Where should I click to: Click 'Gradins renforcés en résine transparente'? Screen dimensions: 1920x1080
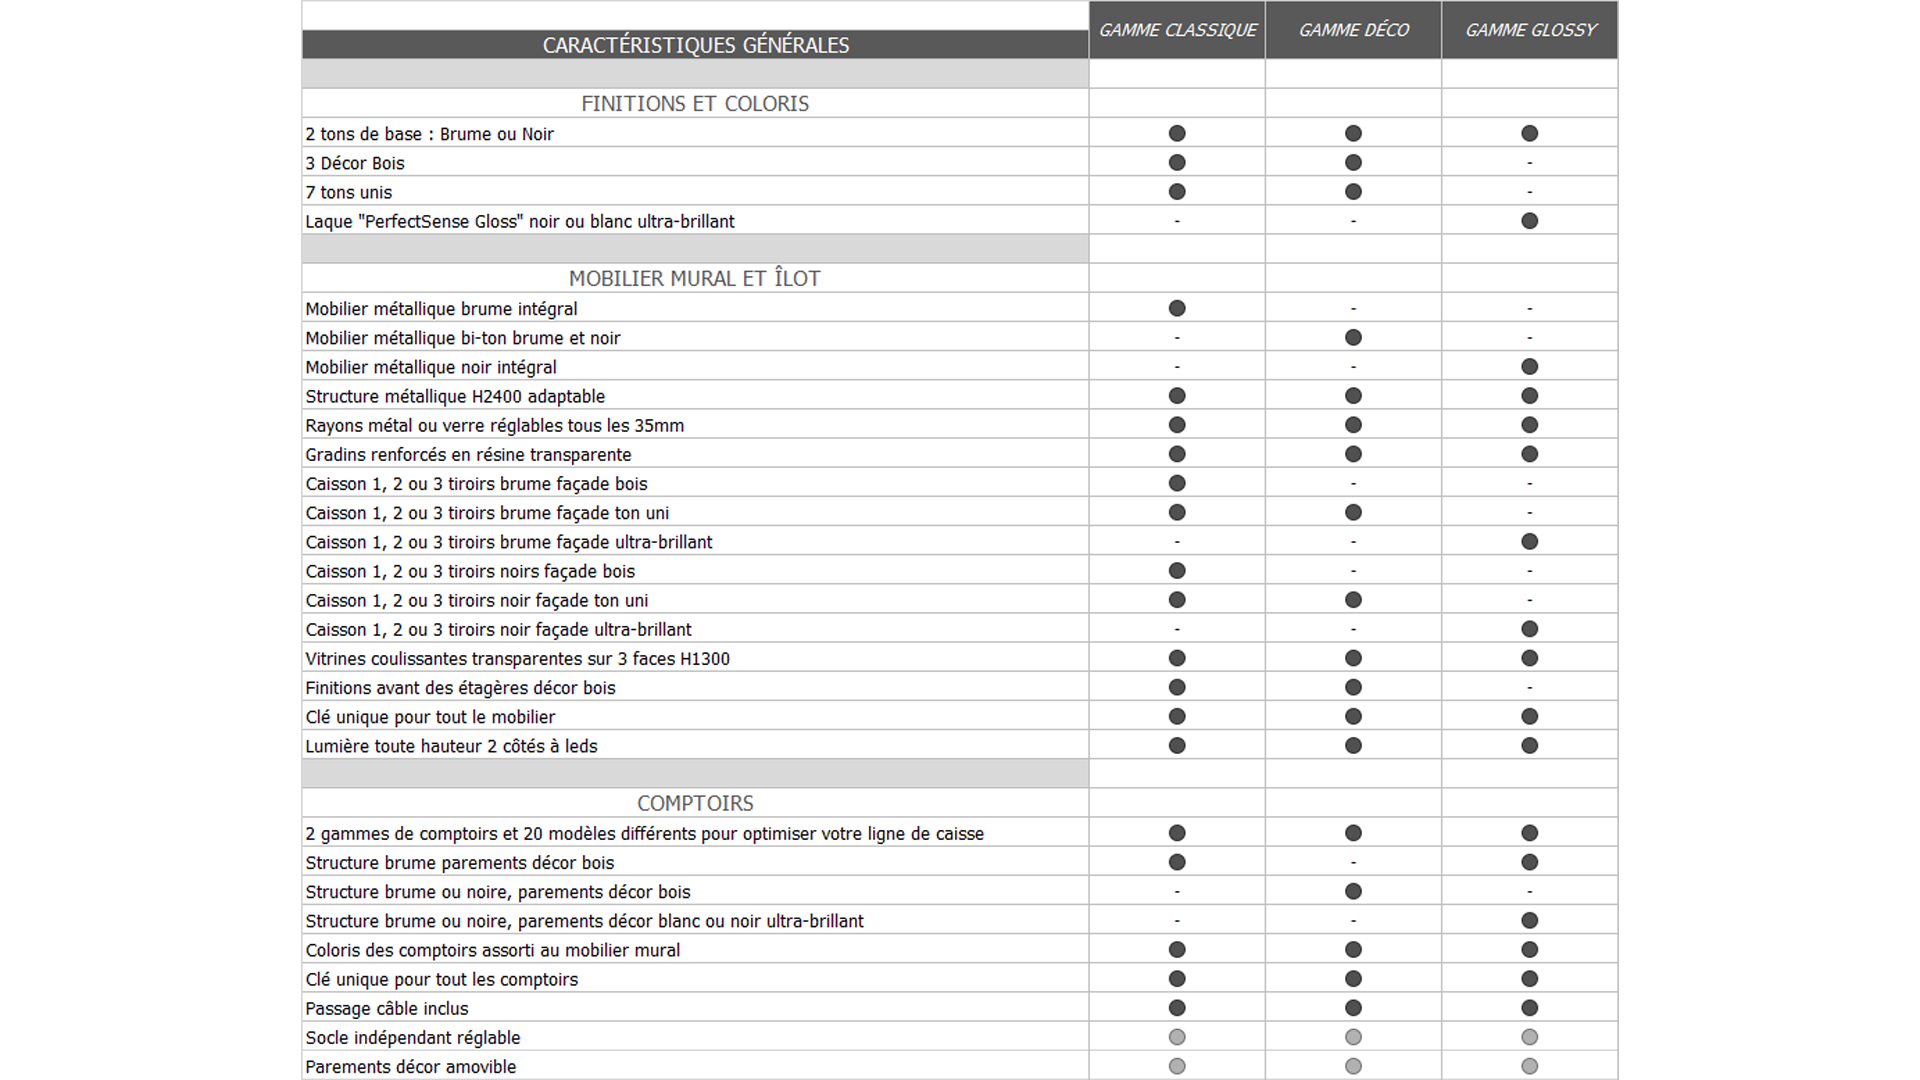tap(468, 454)
